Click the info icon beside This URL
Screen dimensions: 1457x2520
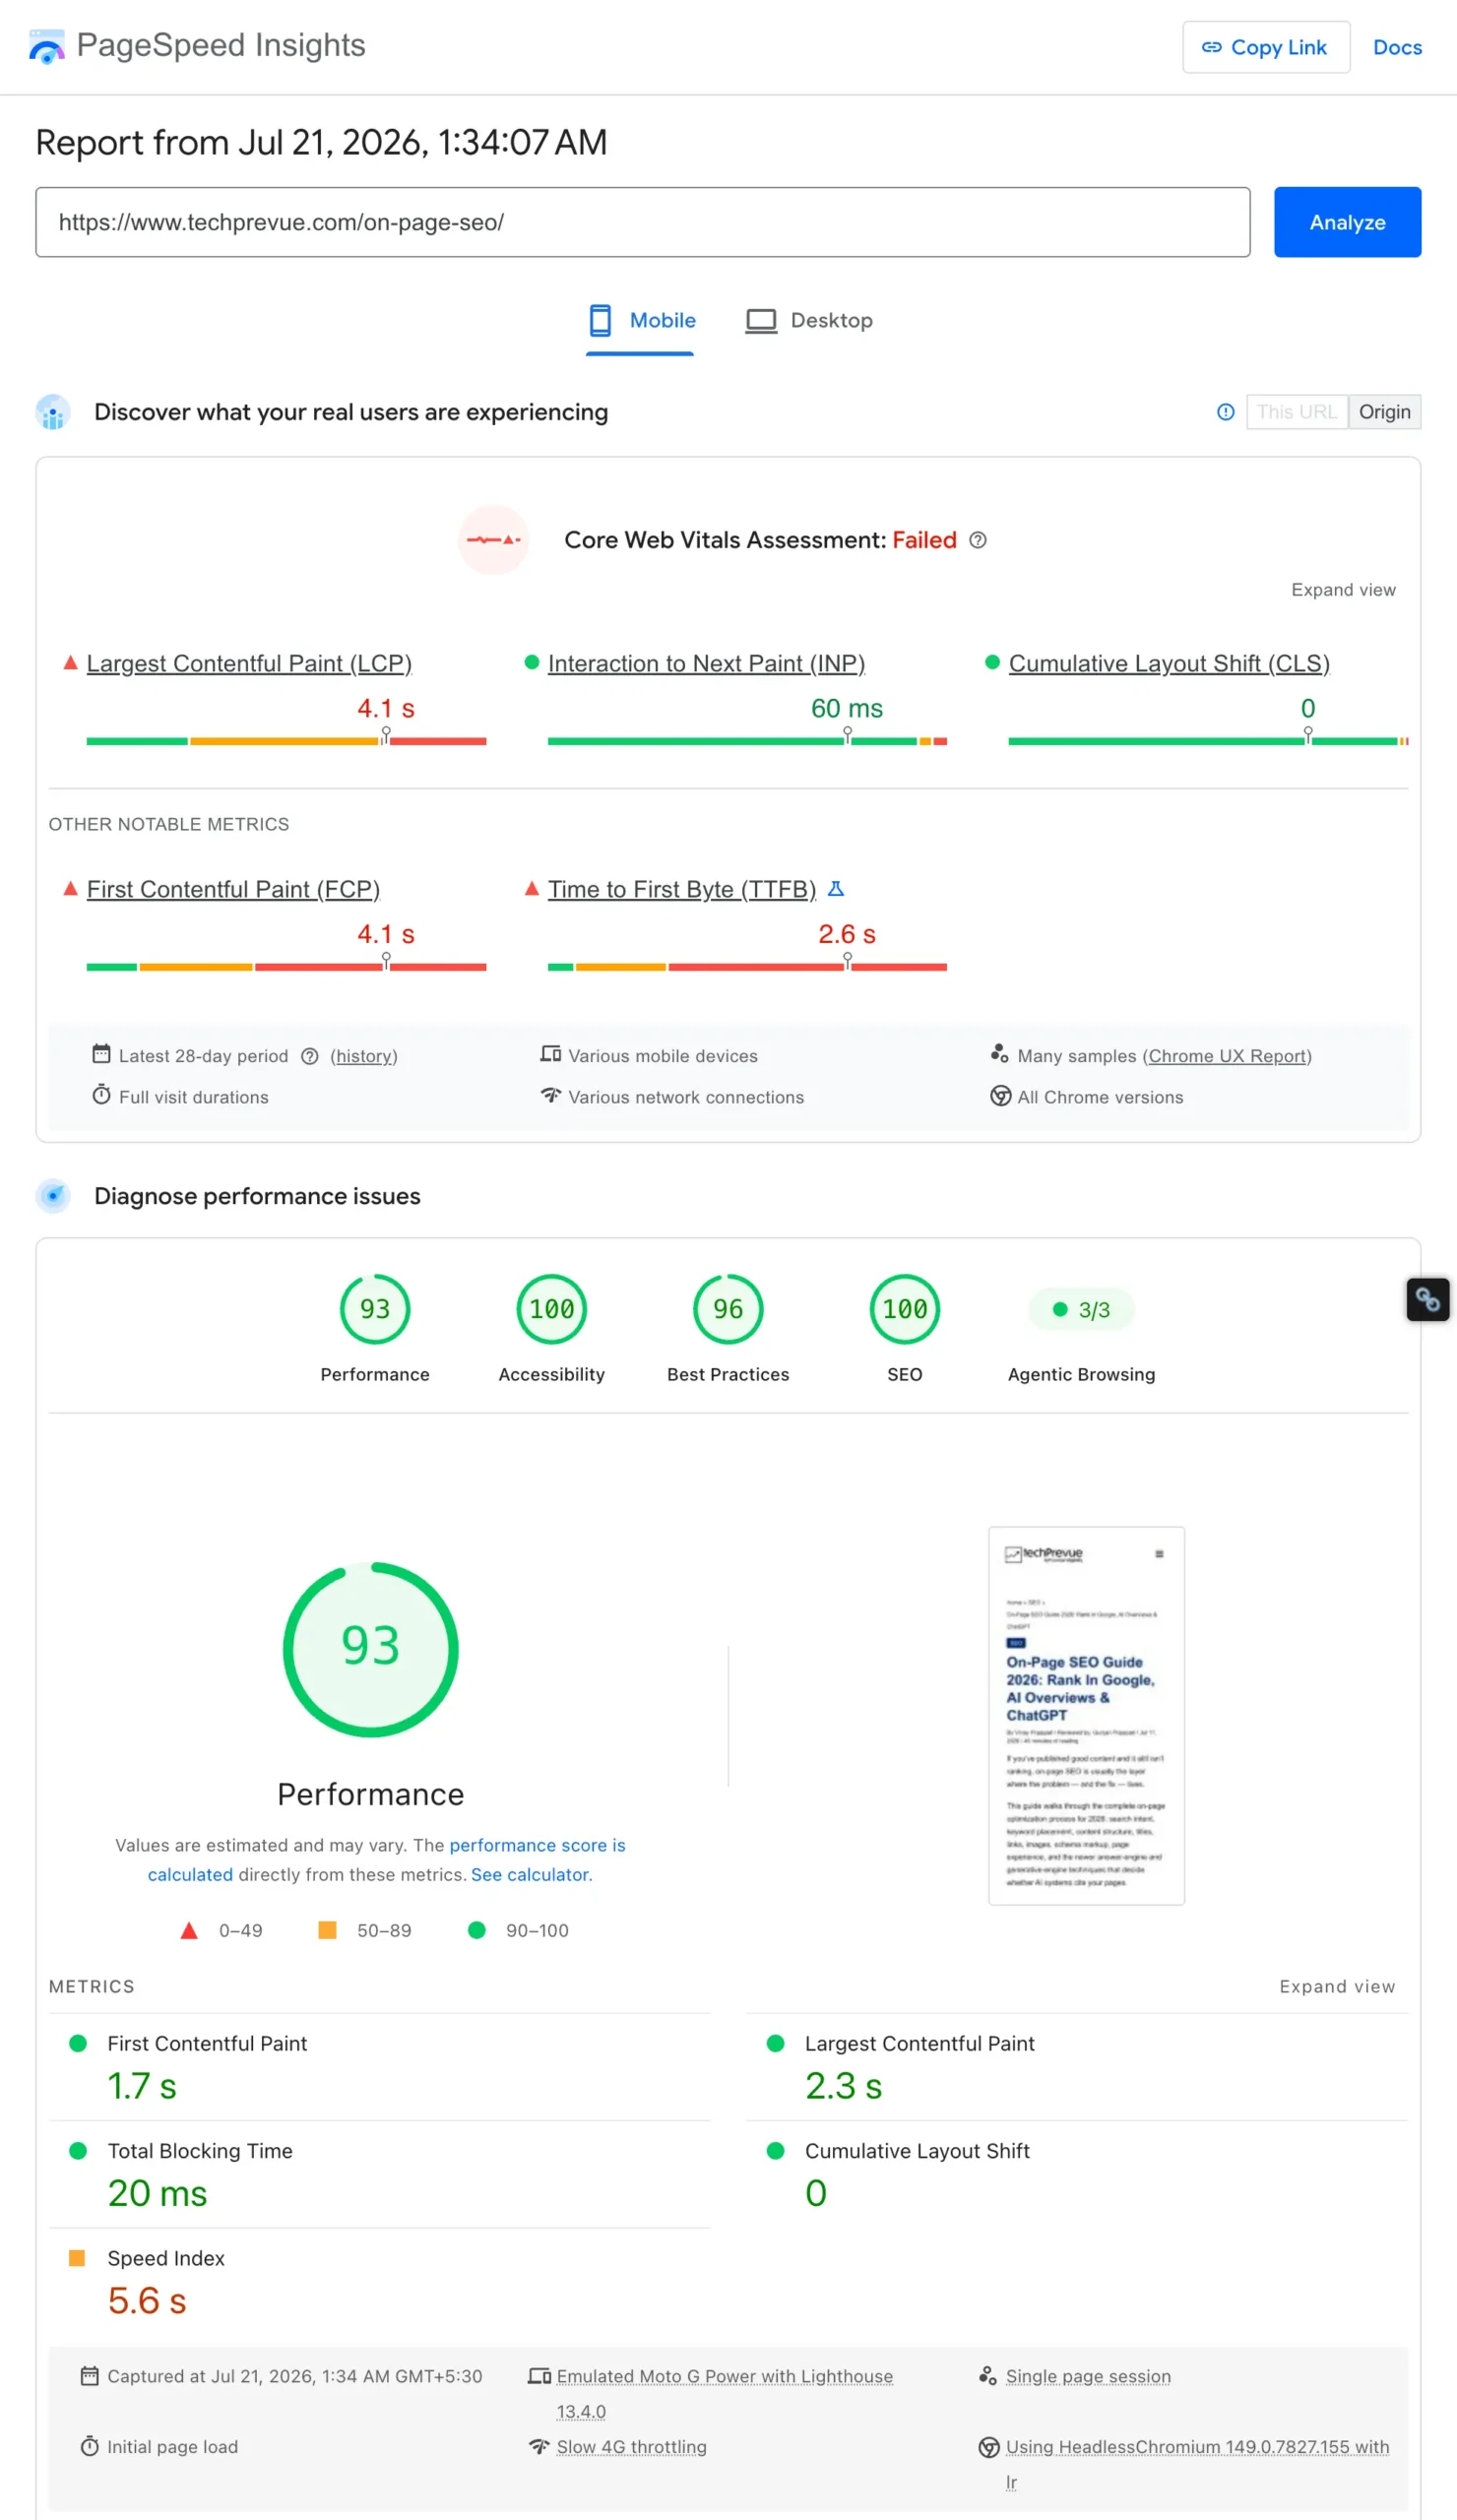tap(1225, 412)
